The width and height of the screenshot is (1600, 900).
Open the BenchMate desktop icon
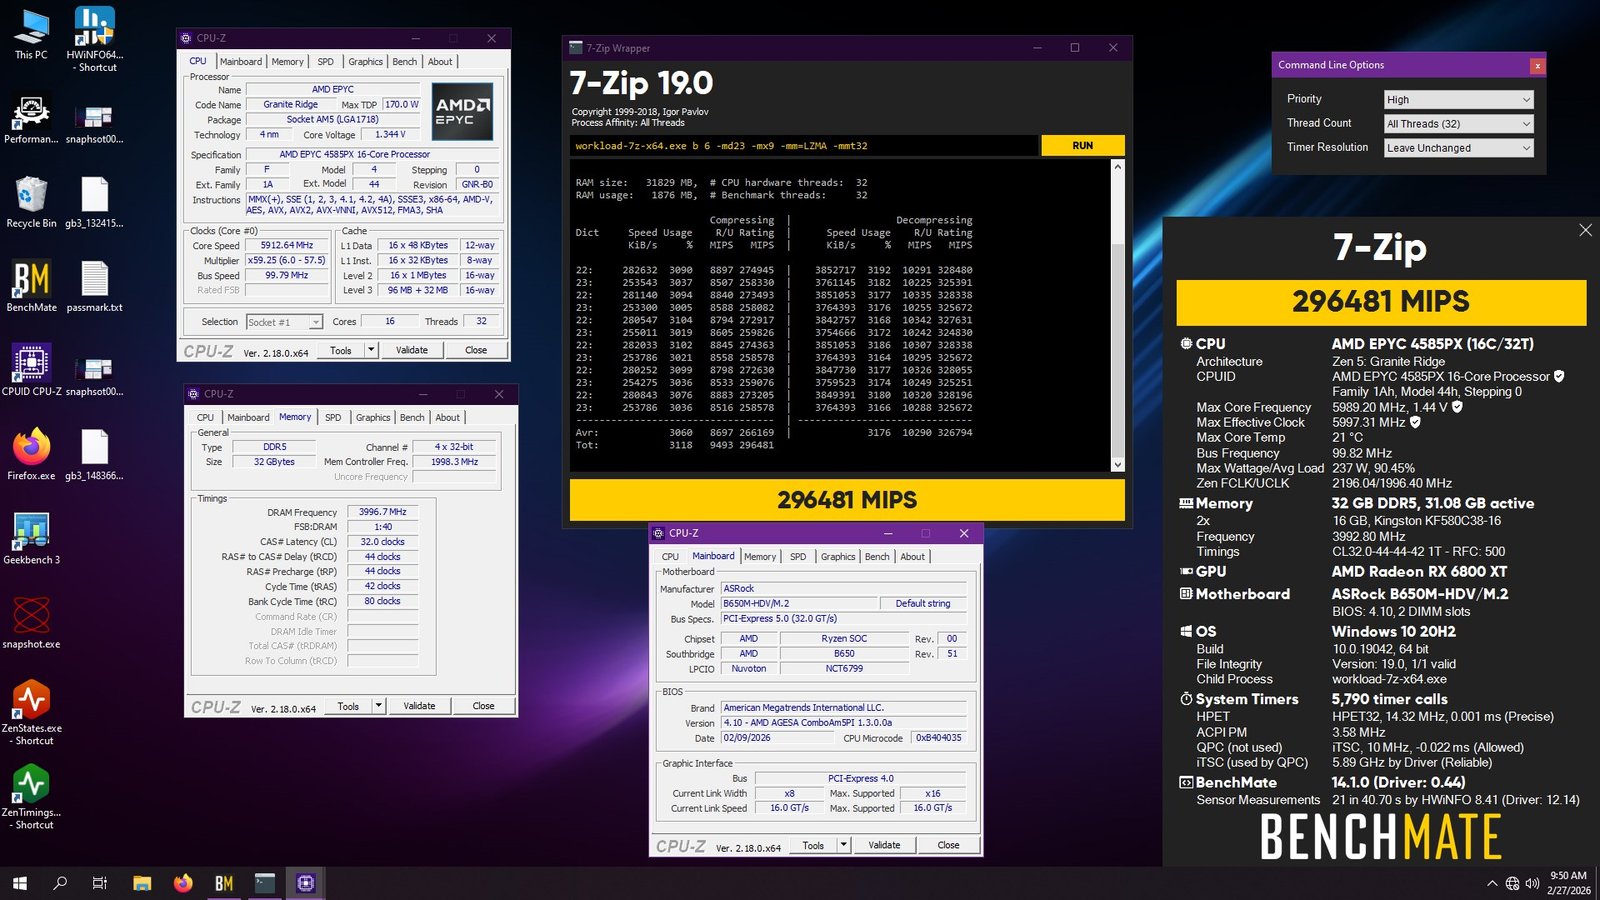tap(31, 280)
